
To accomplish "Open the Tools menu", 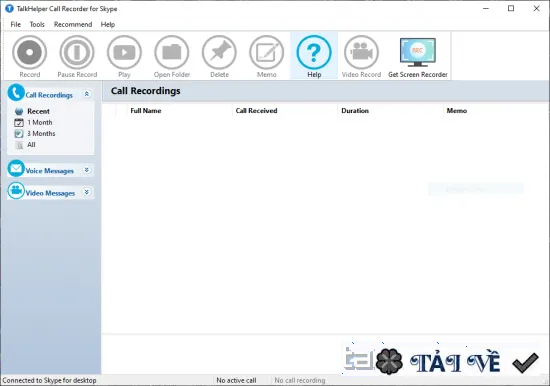I will [x=37, y=24].
